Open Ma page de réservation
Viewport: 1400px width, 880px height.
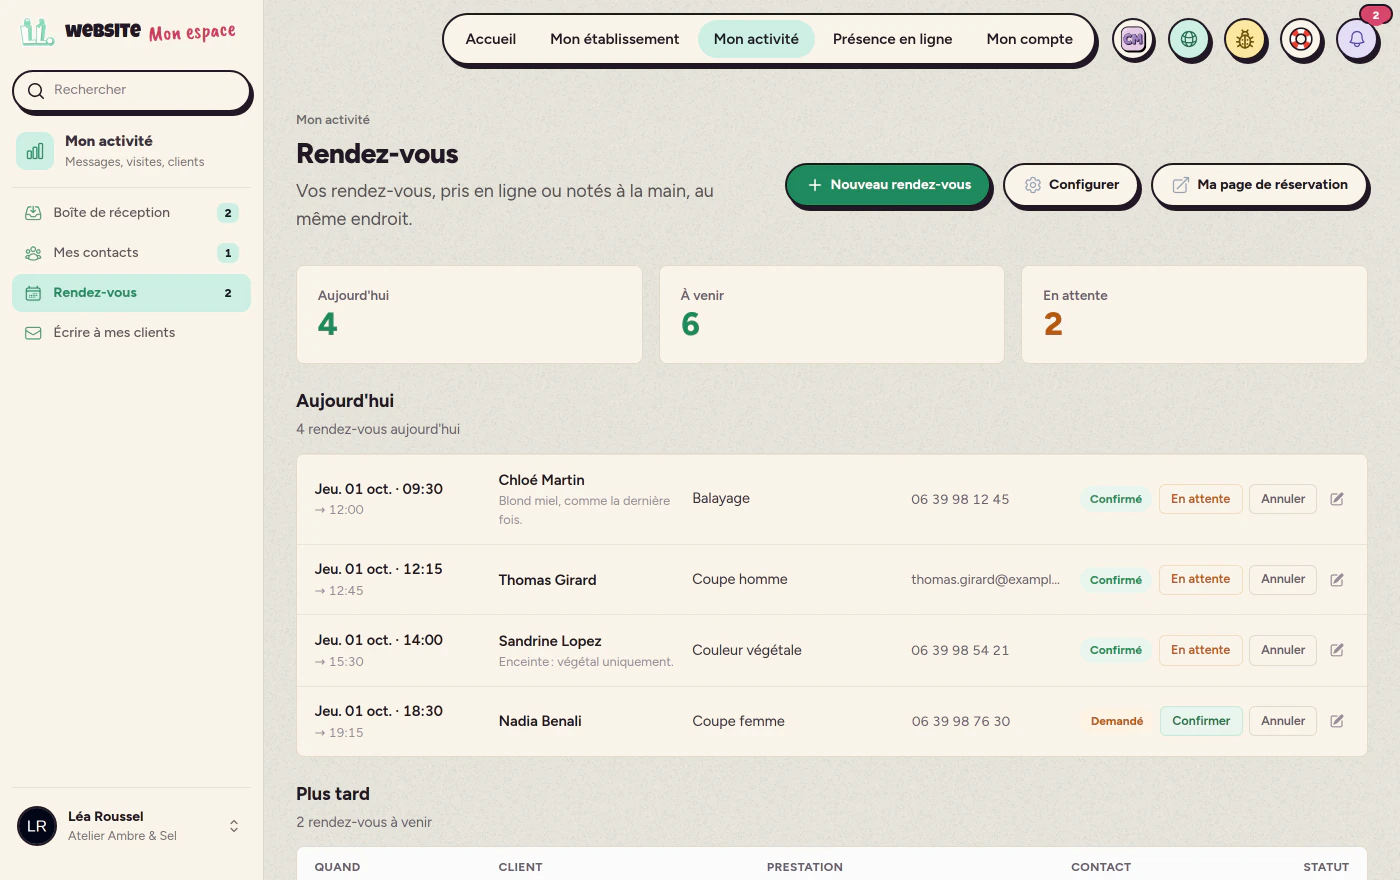[x=1259, y=185]
